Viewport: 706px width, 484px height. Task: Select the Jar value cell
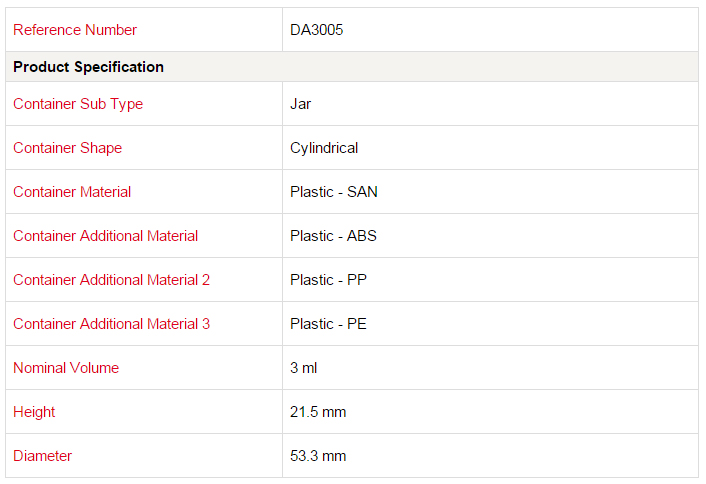490,104
